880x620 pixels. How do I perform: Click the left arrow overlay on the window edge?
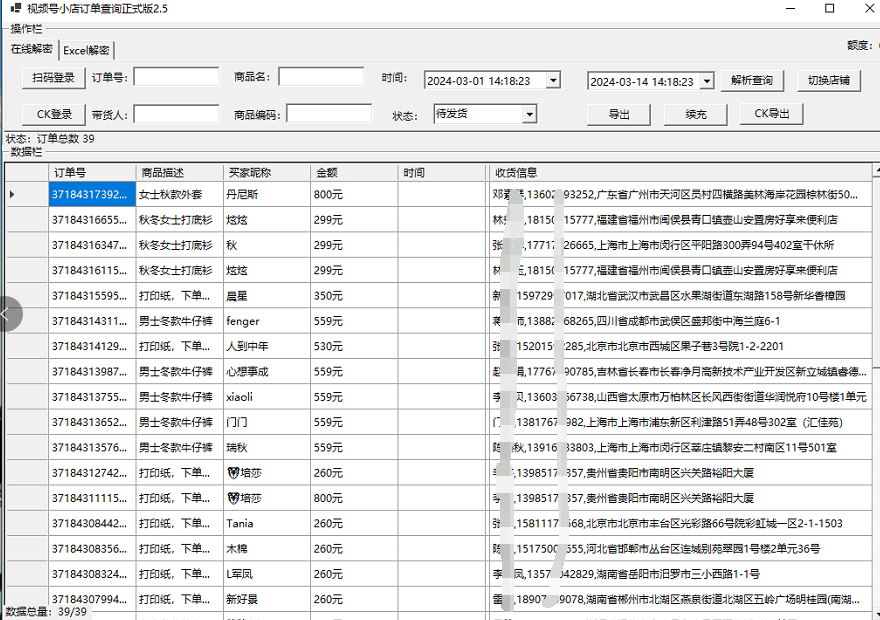pos(10,314)
